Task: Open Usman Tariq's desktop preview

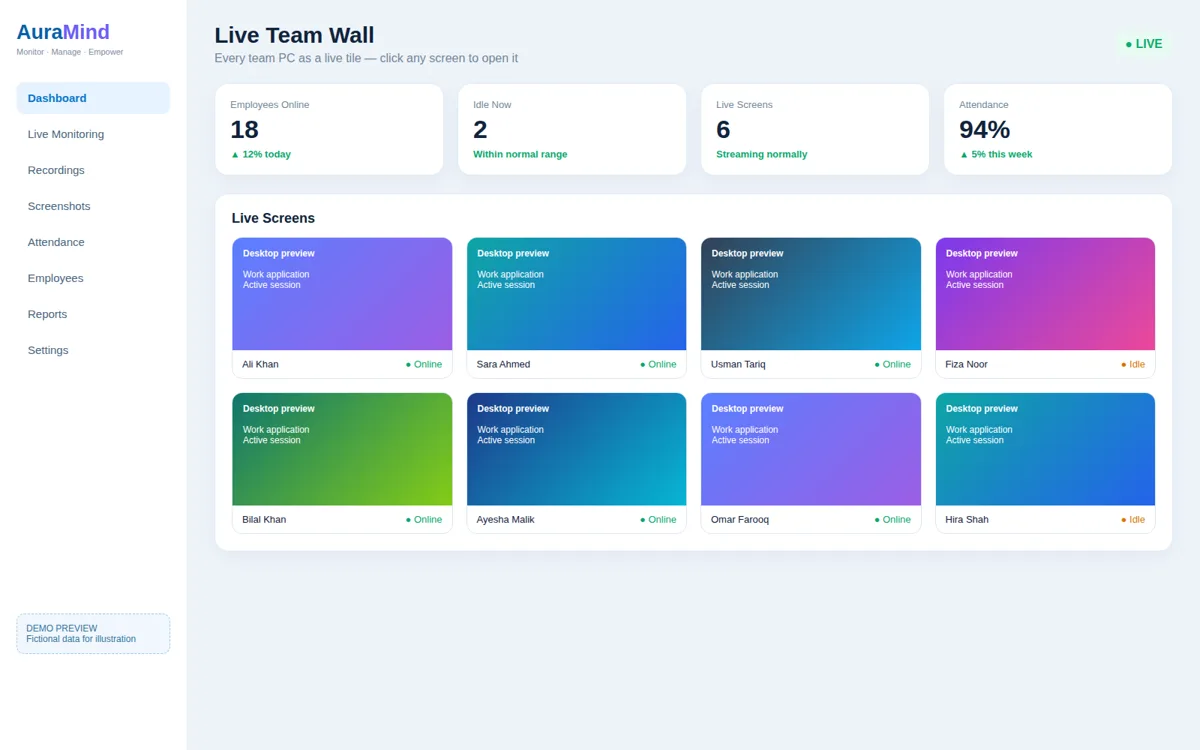Action: (x=811, y=294)
